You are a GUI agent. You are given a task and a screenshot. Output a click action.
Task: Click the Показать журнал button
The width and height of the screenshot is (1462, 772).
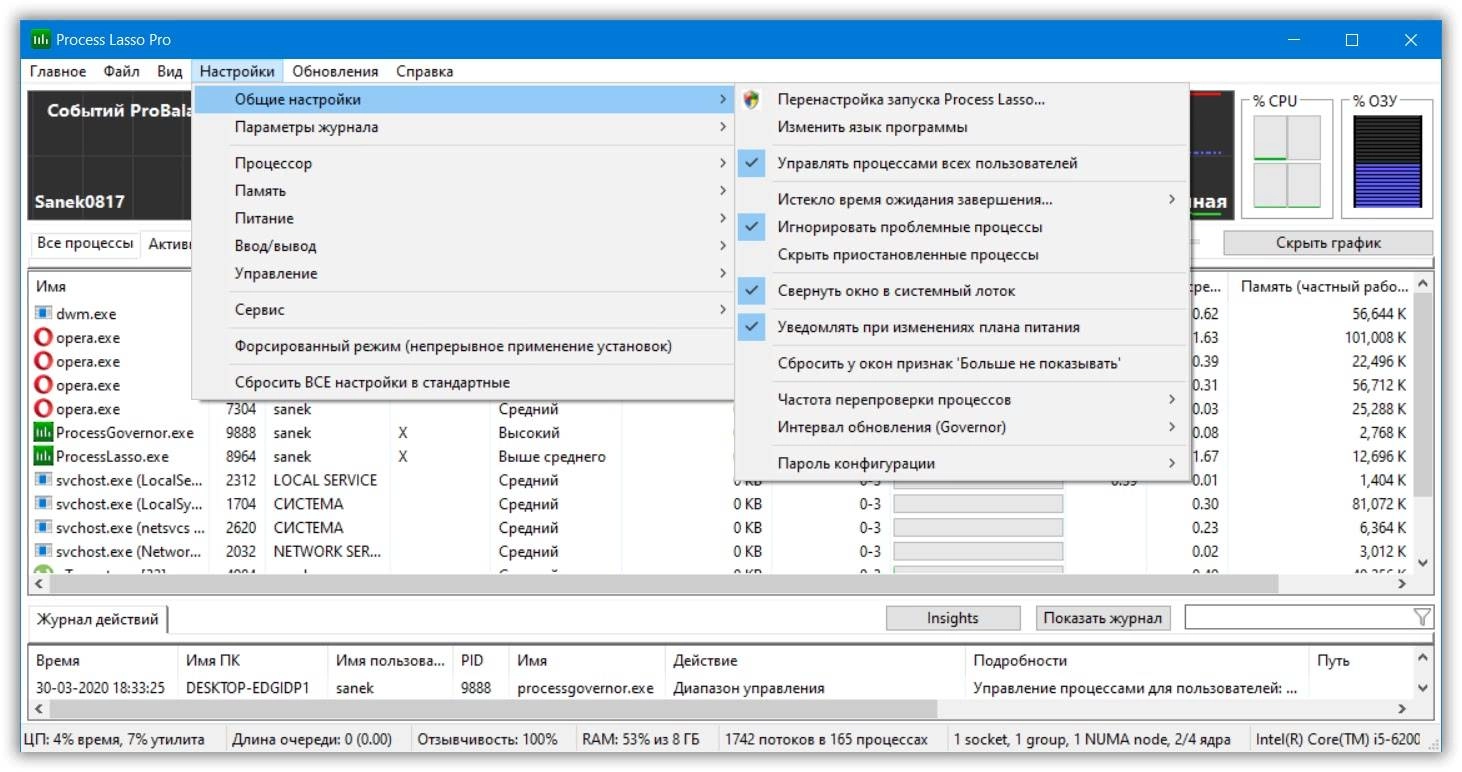1103,618
